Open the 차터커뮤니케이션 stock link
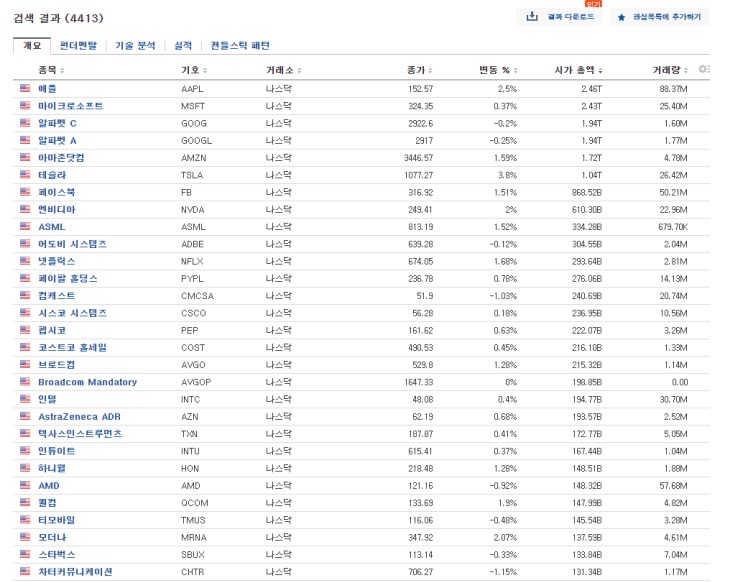This screenshot has width=743, height=583. pos(75,572)
